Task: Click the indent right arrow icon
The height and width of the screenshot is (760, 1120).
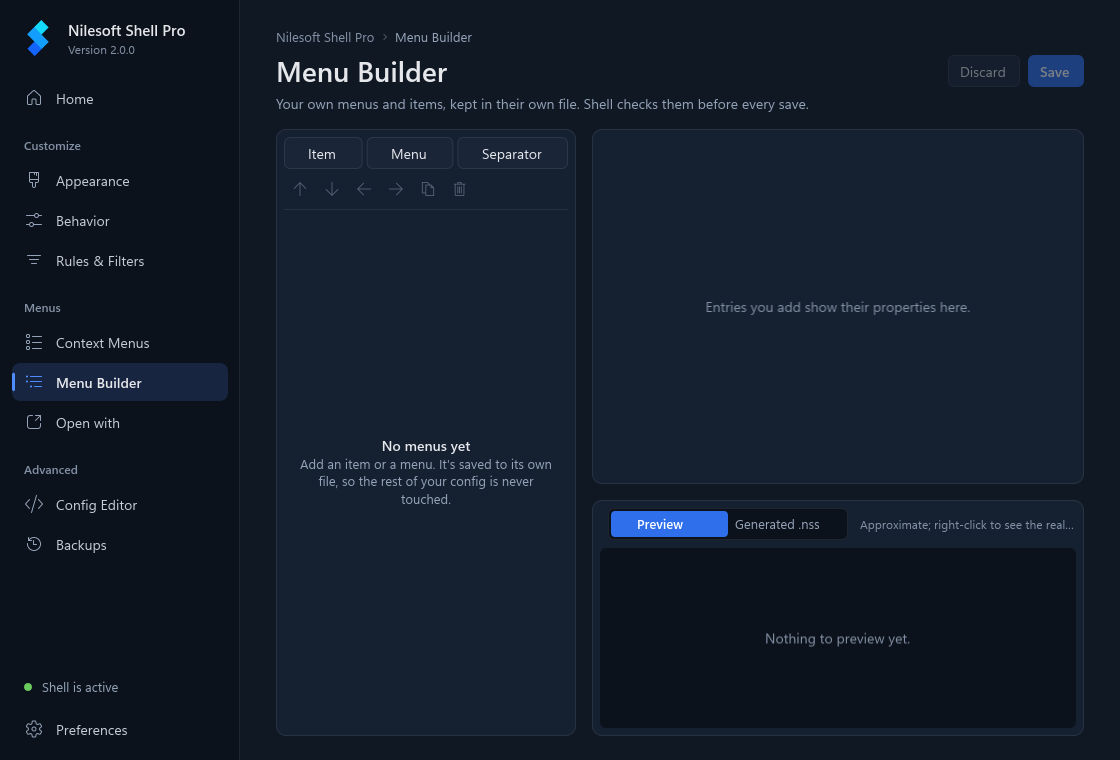Action: click(396, 189)
